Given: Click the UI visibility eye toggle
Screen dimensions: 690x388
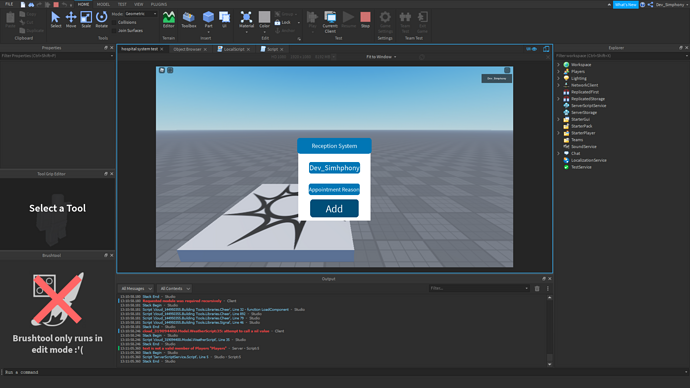Looking at the screenshot, I should [x=532, y=49].
